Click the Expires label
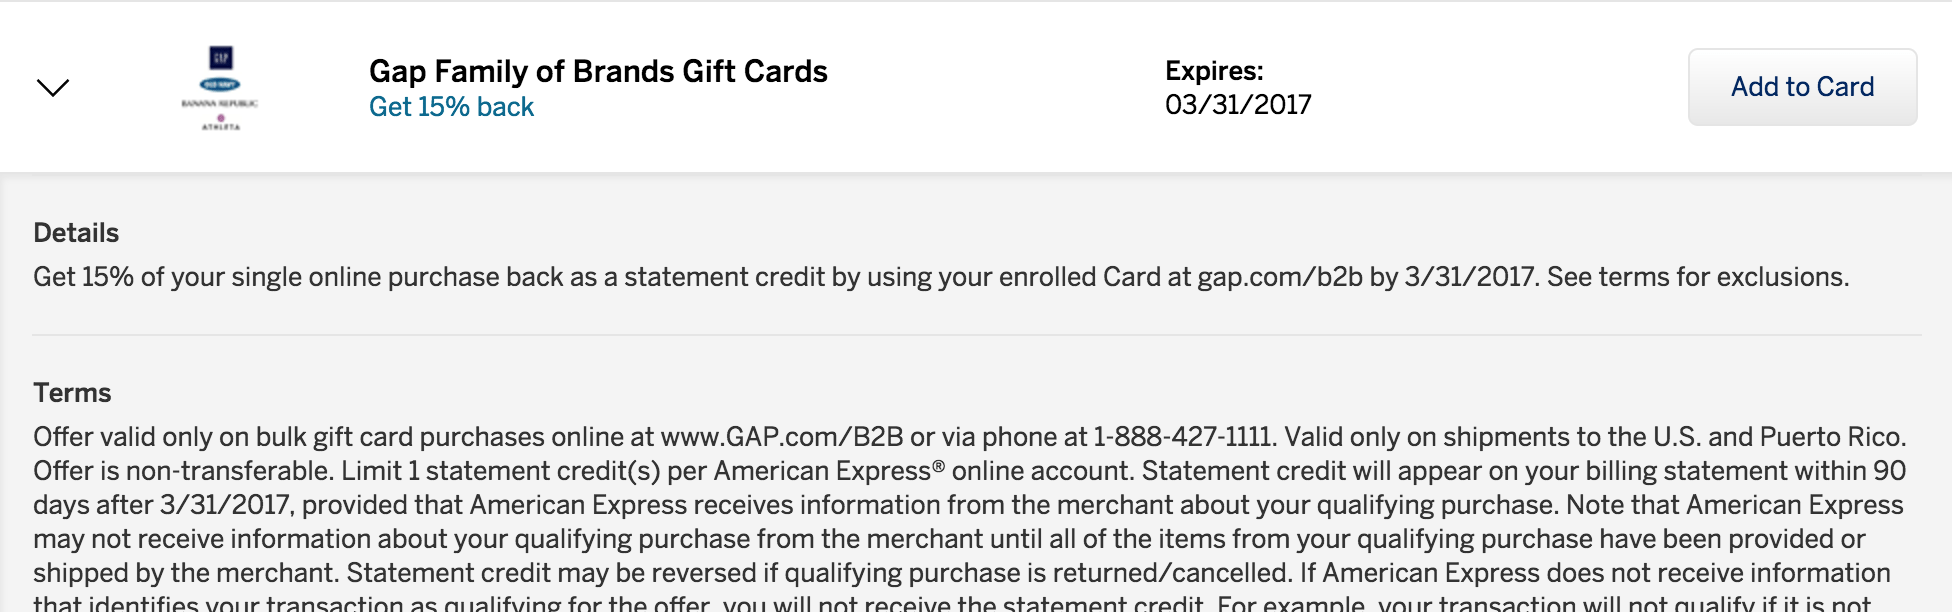This screenshot has width=1952, height=612. (1214, 71)
